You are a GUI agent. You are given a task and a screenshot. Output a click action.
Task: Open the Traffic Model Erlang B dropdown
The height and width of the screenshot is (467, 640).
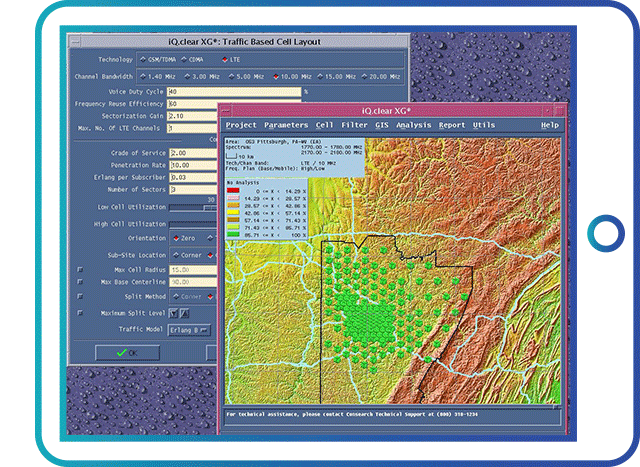pos(189,330)
